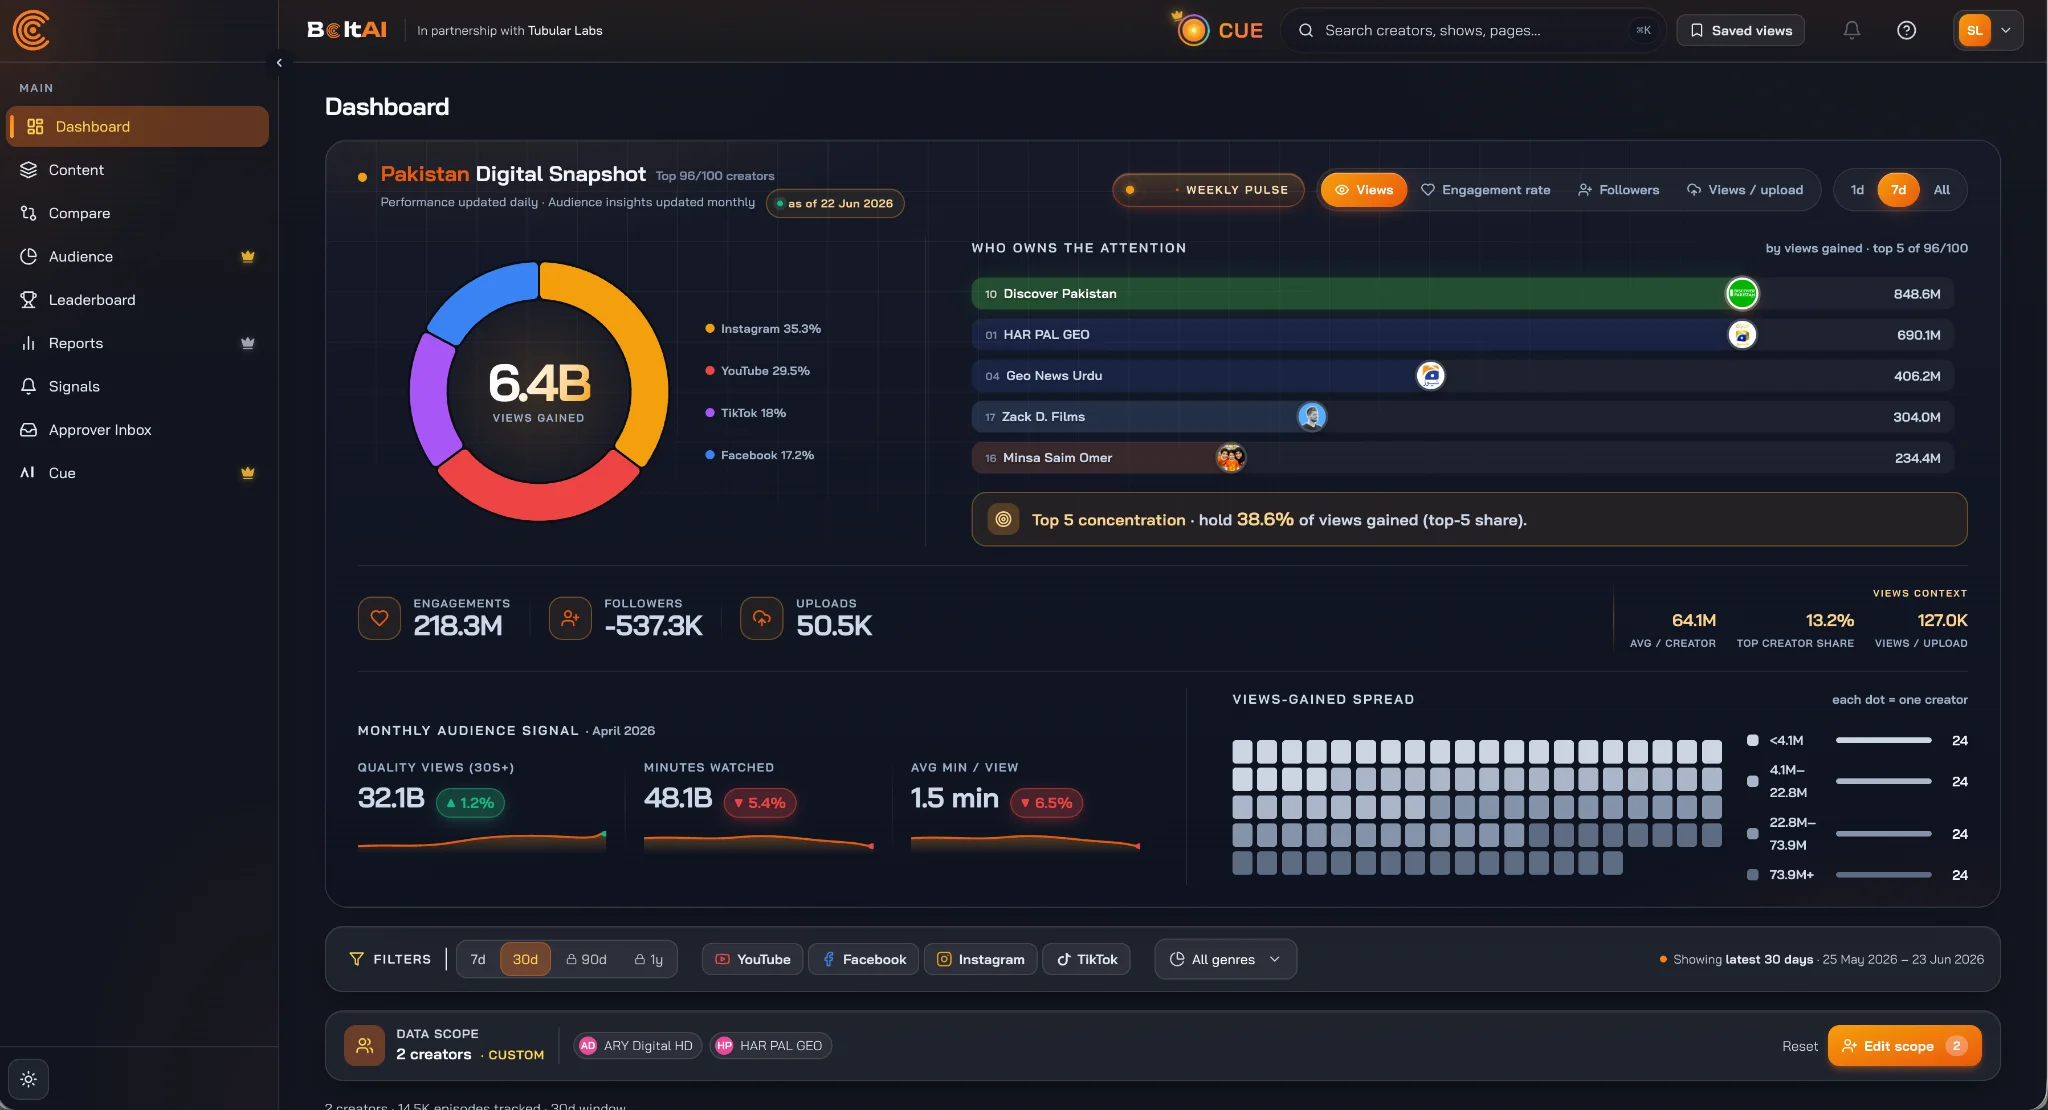Open Saved views
Image resolution: width=2048 pixels, height=1110 pixels.
tap(1741, 31)
